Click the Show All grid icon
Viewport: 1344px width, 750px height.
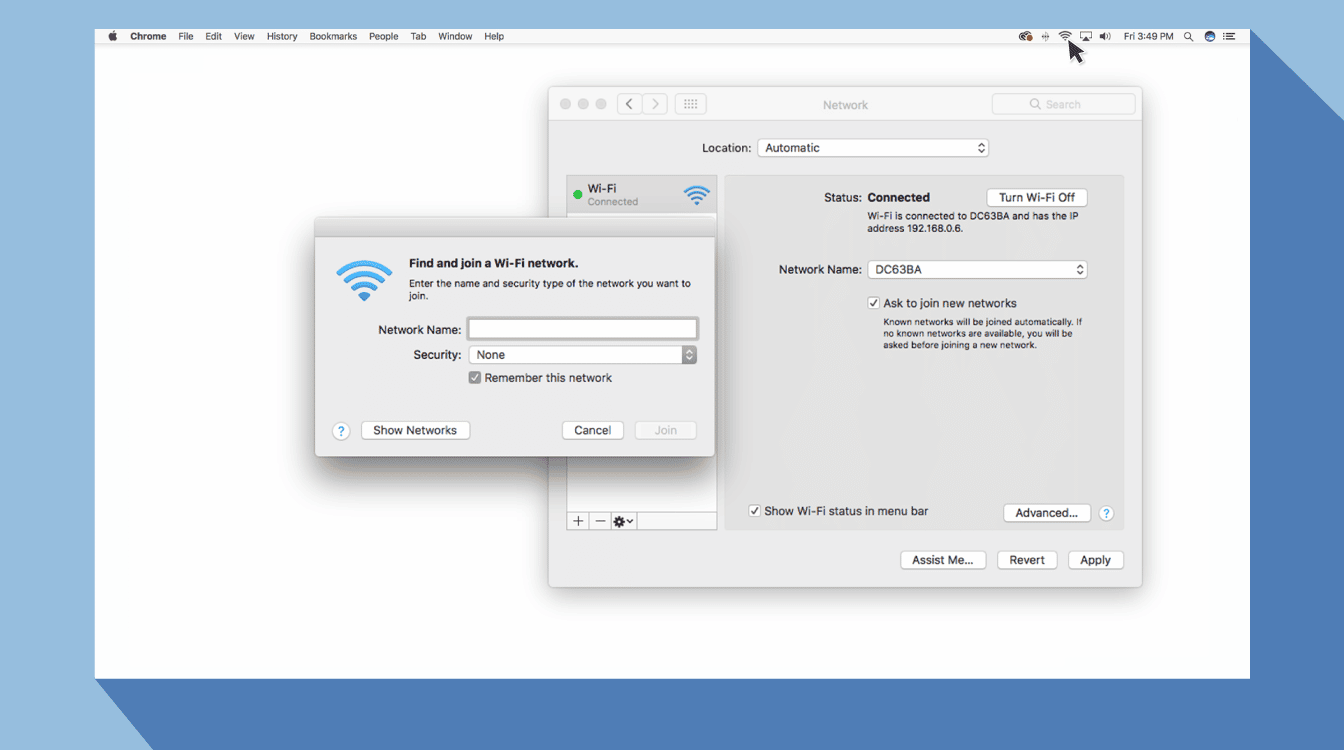(691, 104)
